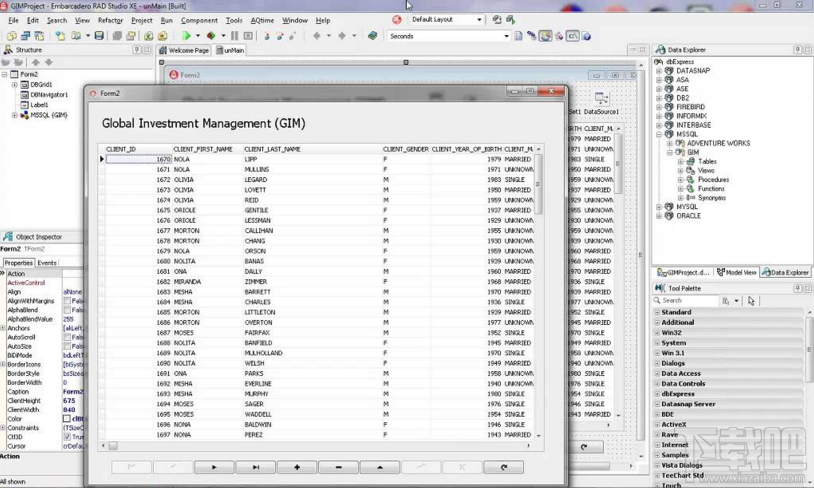Image resolution: width=814 pixels, height=488 pixels.
Task: Pin the Data Explorer panel
Action: click(797, 50)
